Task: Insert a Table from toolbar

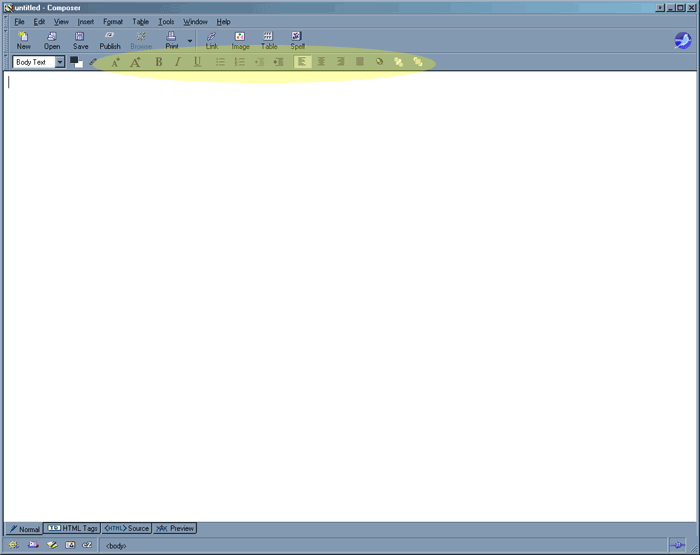Action: coord(269,40)
